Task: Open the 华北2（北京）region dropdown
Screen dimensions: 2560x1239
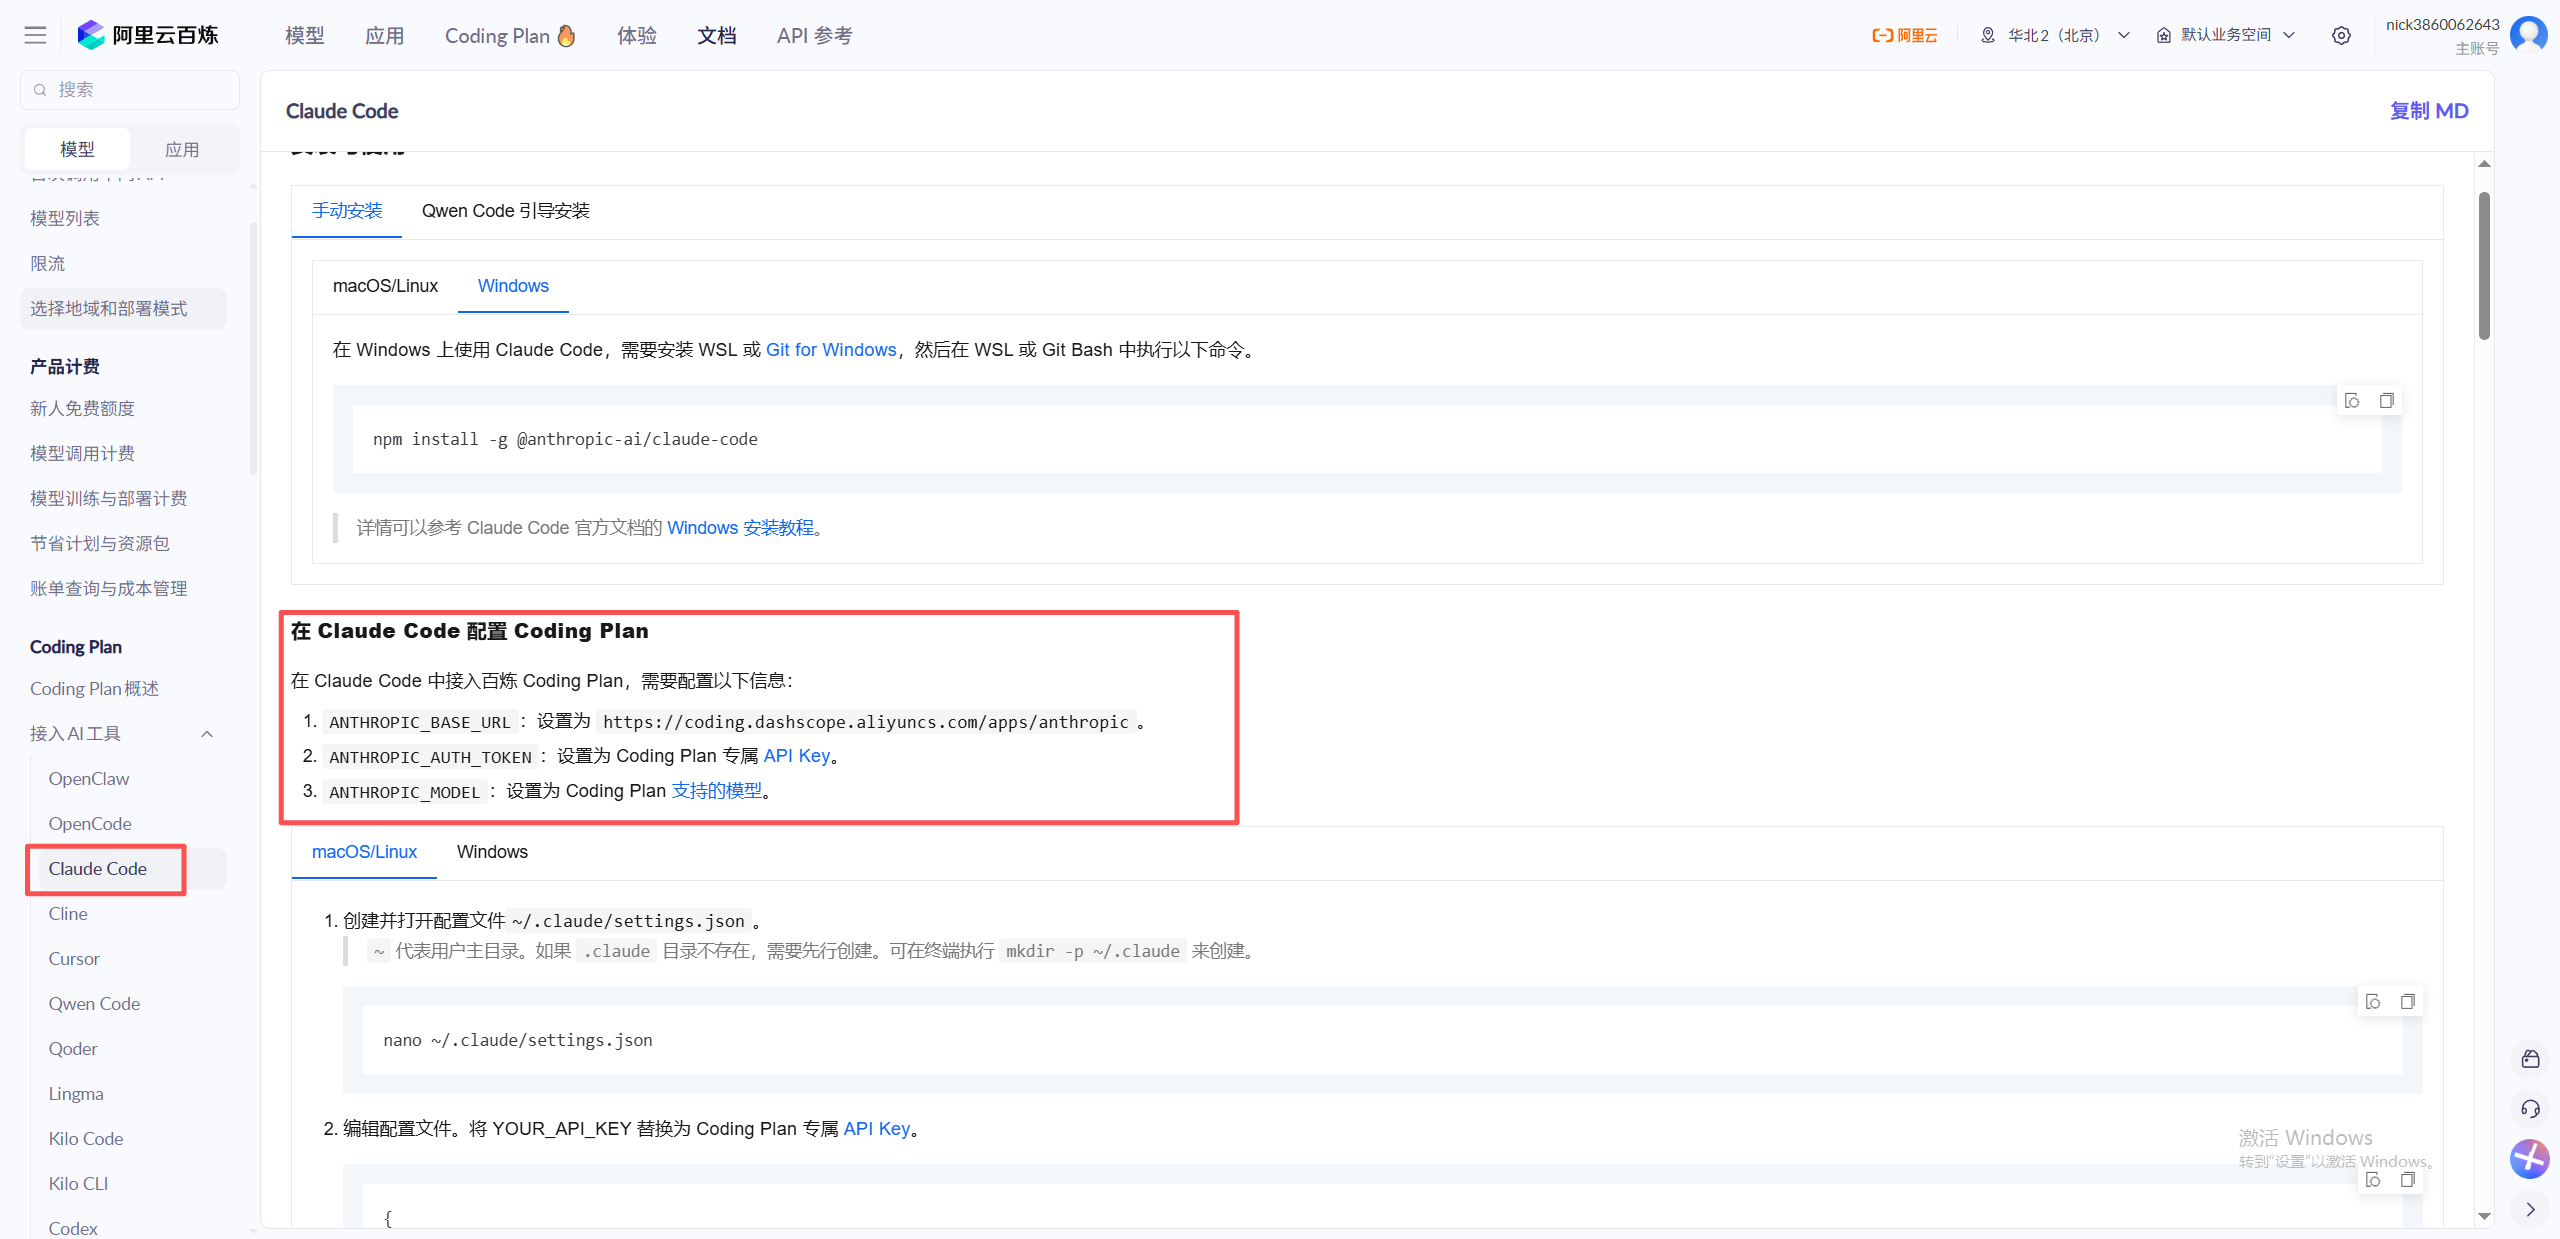Action: 2054,36
